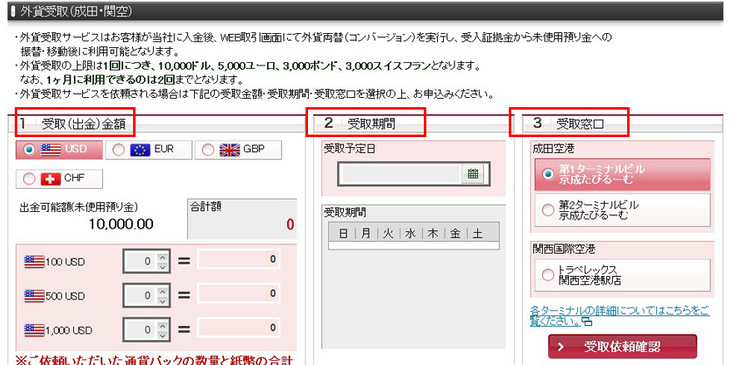Choose the GBP currency radio option
This screenshot has width=732, height=365.
coord(208,149)
